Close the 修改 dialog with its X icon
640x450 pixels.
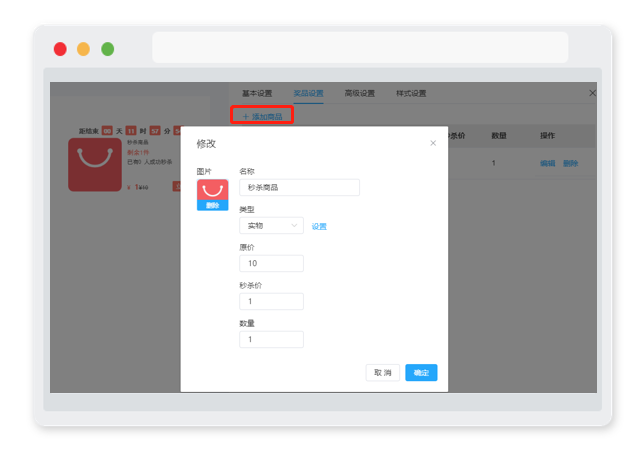point(433,143)
